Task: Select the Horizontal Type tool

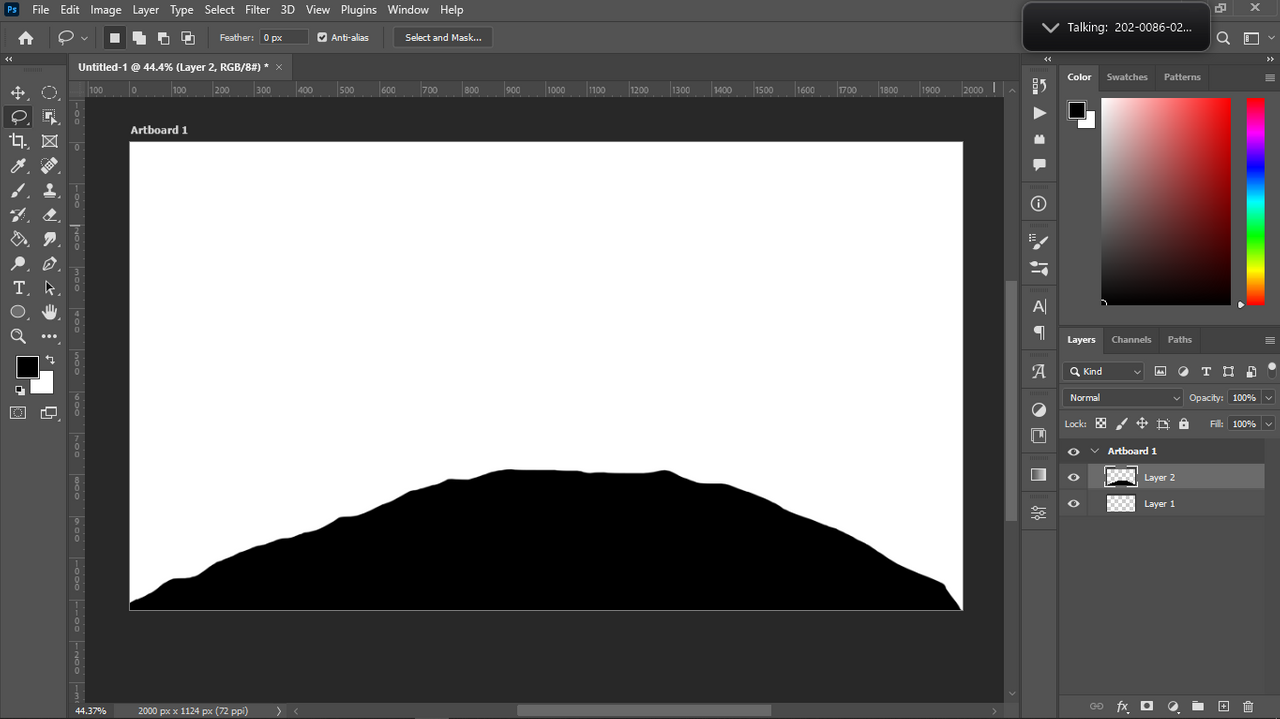Action: [18, 288]
